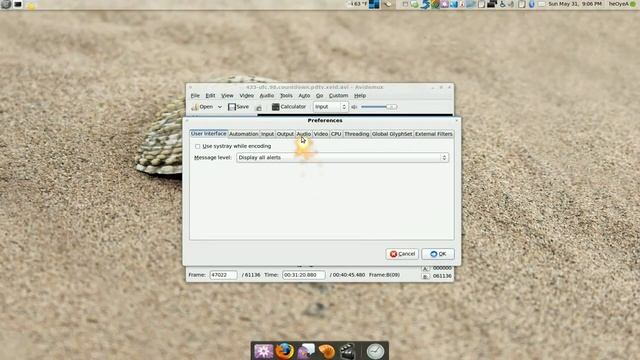Open the Video menu in menu bar
This screenshot has height=360, width=640.
coord(247,96)
